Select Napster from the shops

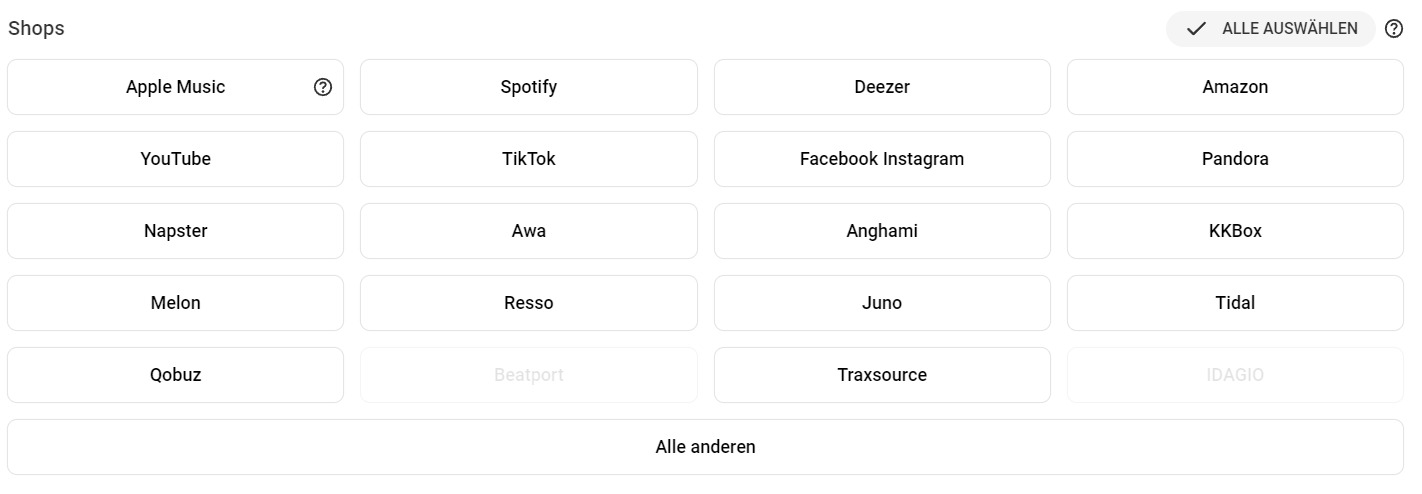(175, 231)
